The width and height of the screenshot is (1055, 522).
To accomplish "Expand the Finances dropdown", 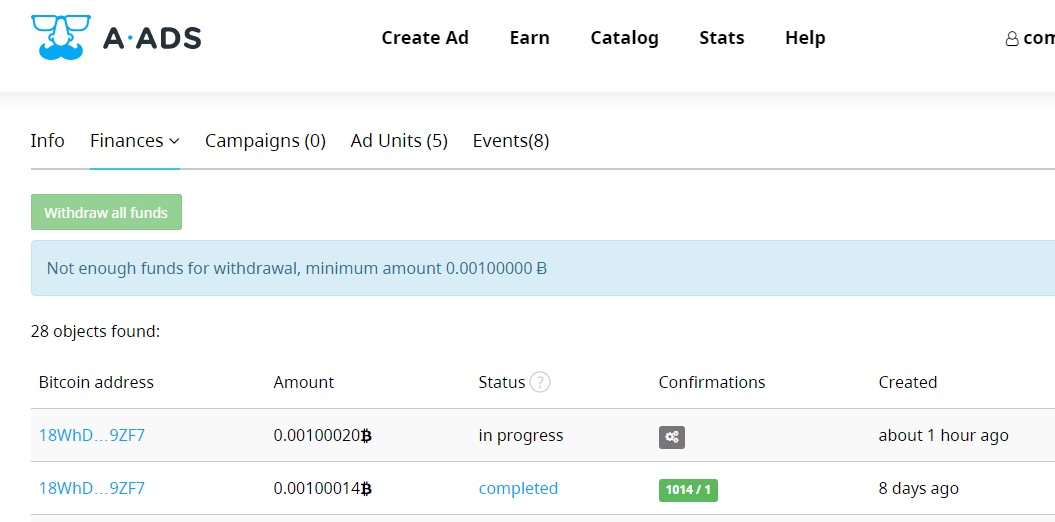I will (x=135, y=141).
